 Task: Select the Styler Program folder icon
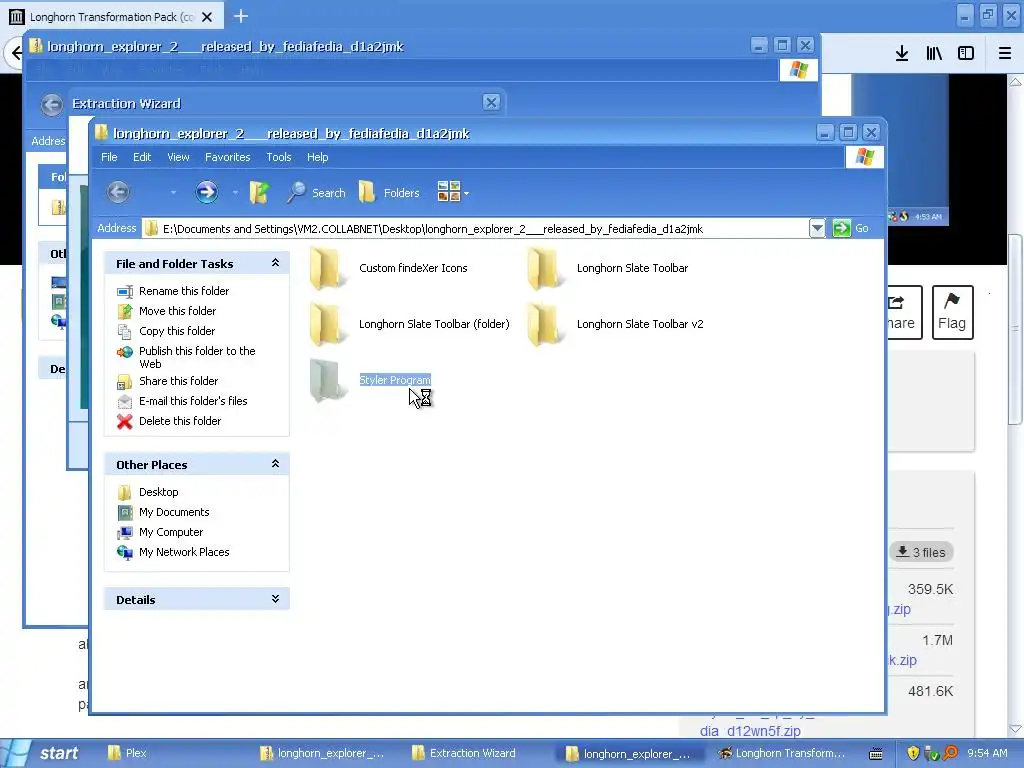click(326, 380)
